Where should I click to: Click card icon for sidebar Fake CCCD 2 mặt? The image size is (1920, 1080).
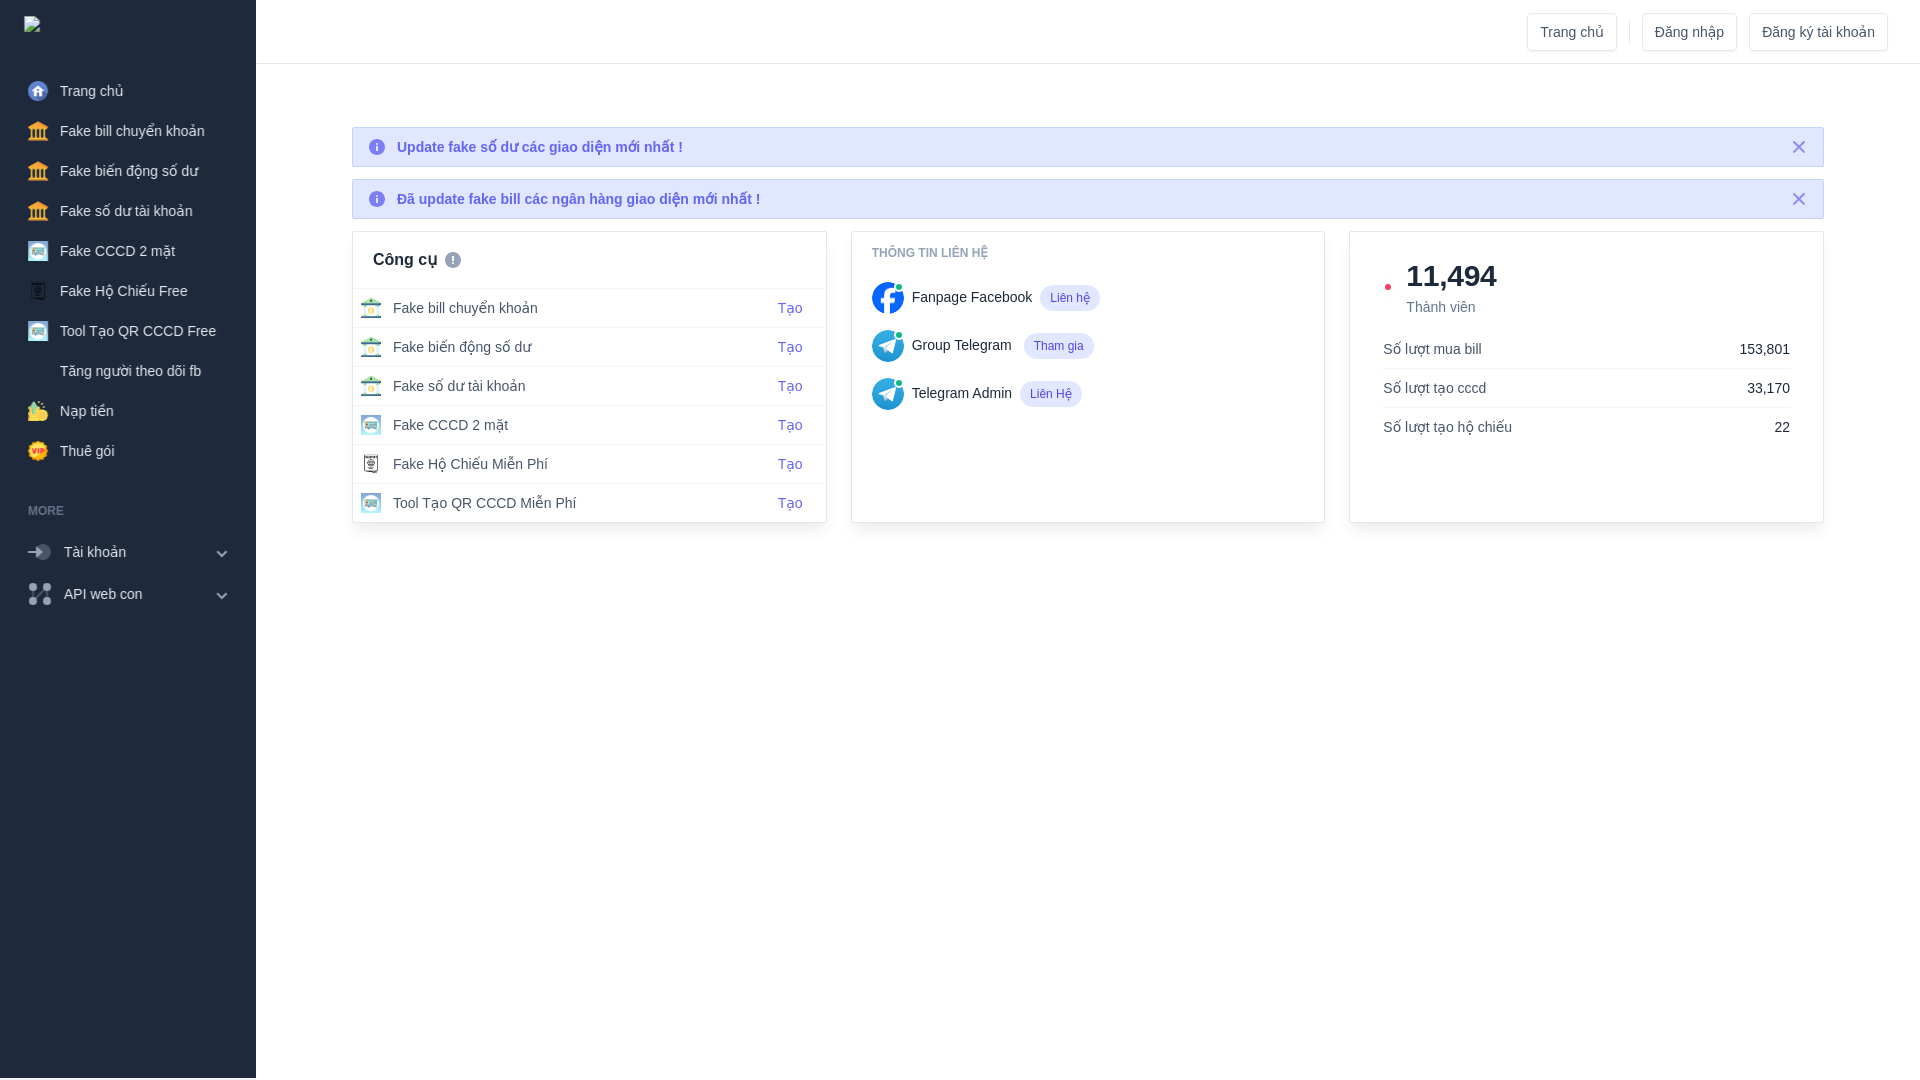pos(38,251)
